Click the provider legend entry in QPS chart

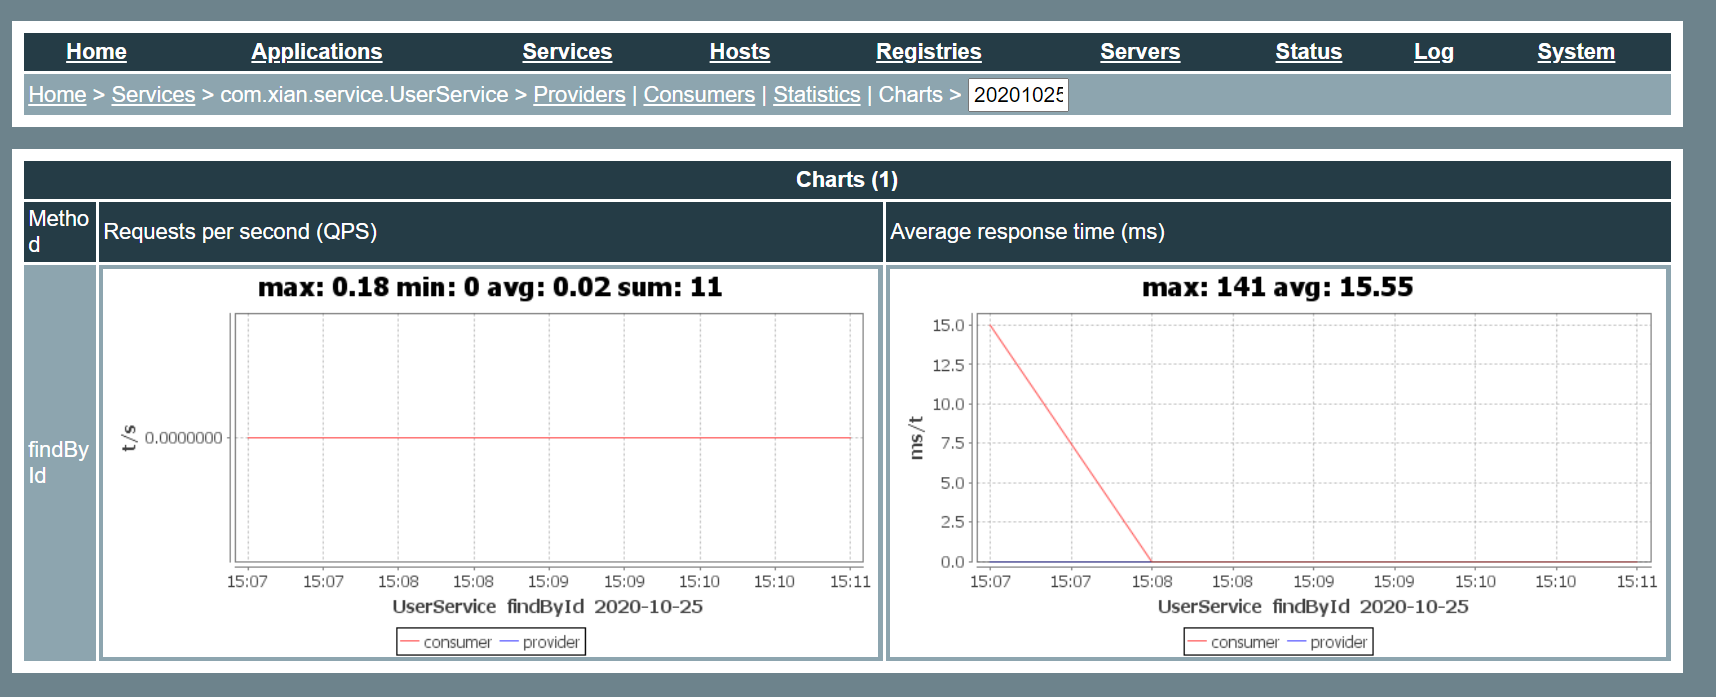click(x=540, y=642)
